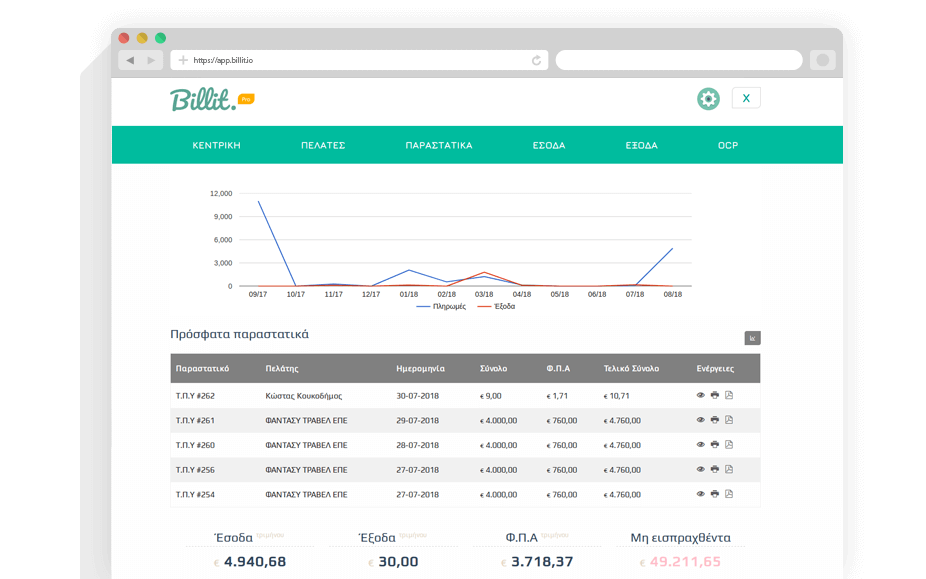Select the ΕΣΟΔΑ navigation tab

pos(549,144)
